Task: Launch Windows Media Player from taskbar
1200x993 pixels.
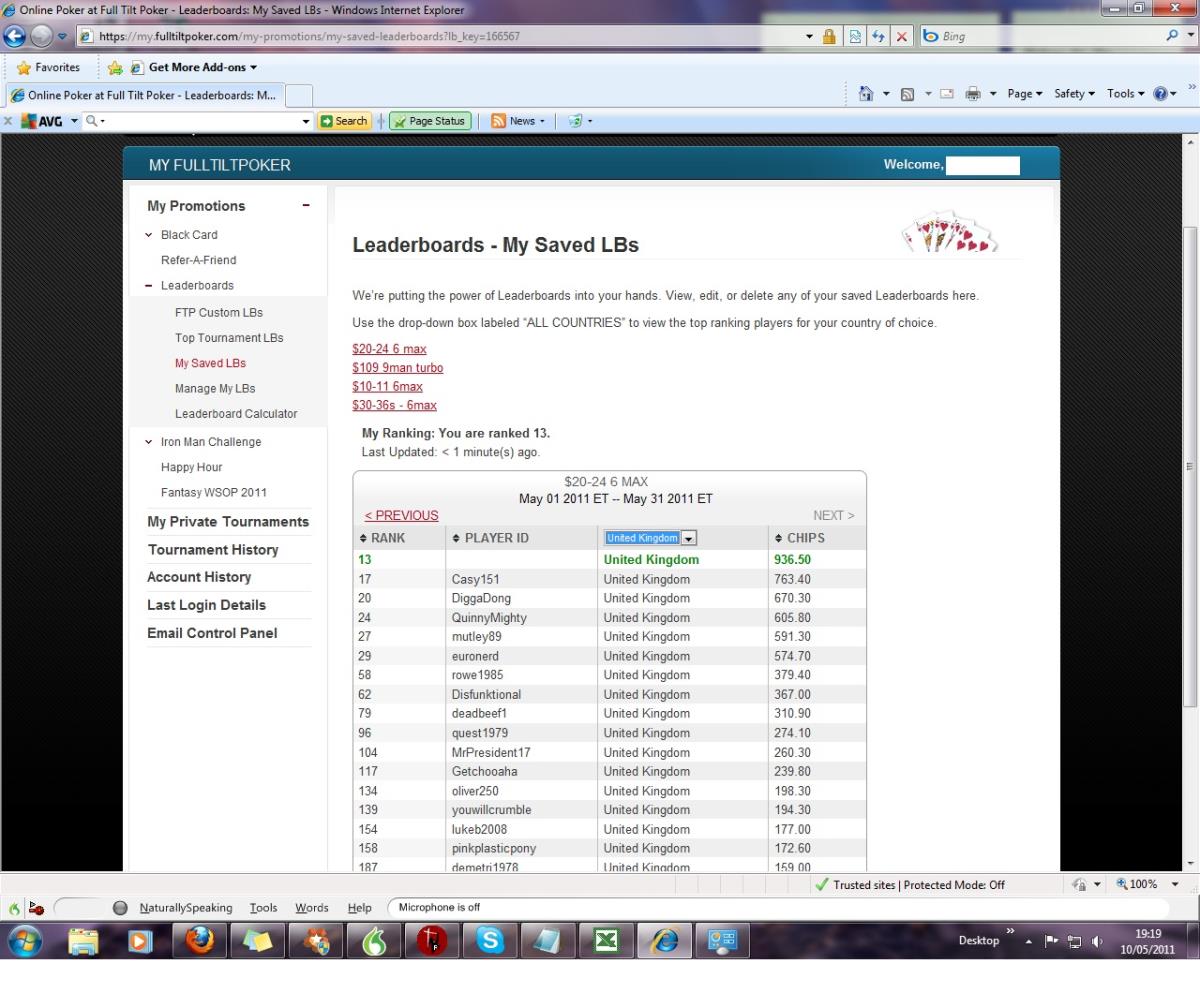Action: tap(138, 941)
